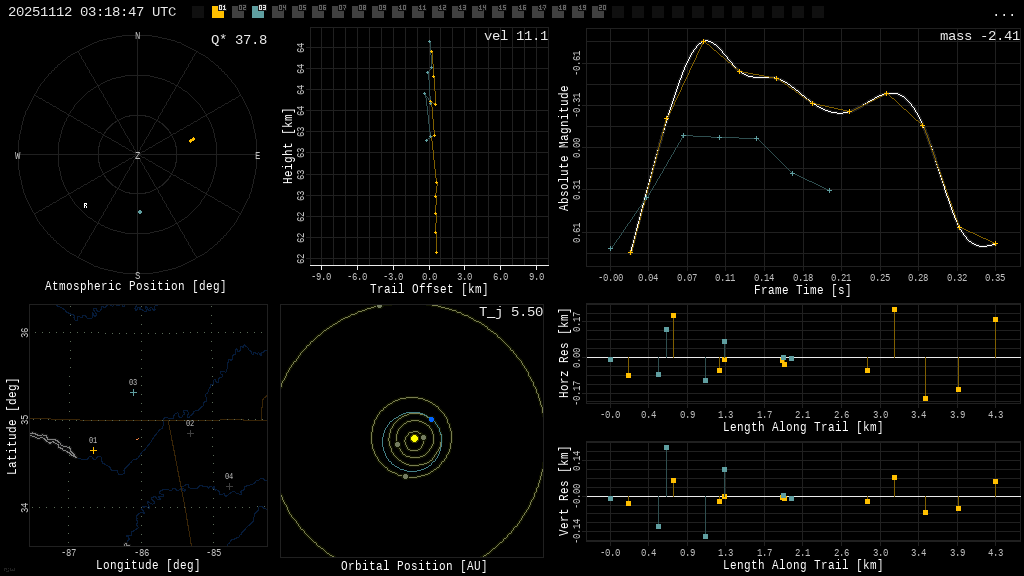This screenshot has height=576, width=1024.
Task: Select station 04 in the station bar
Action: click(278, 12)
